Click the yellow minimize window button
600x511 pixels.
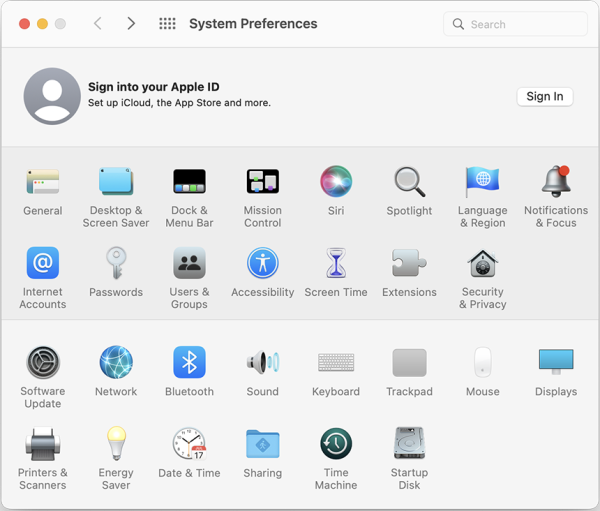(x=42, y=24)
